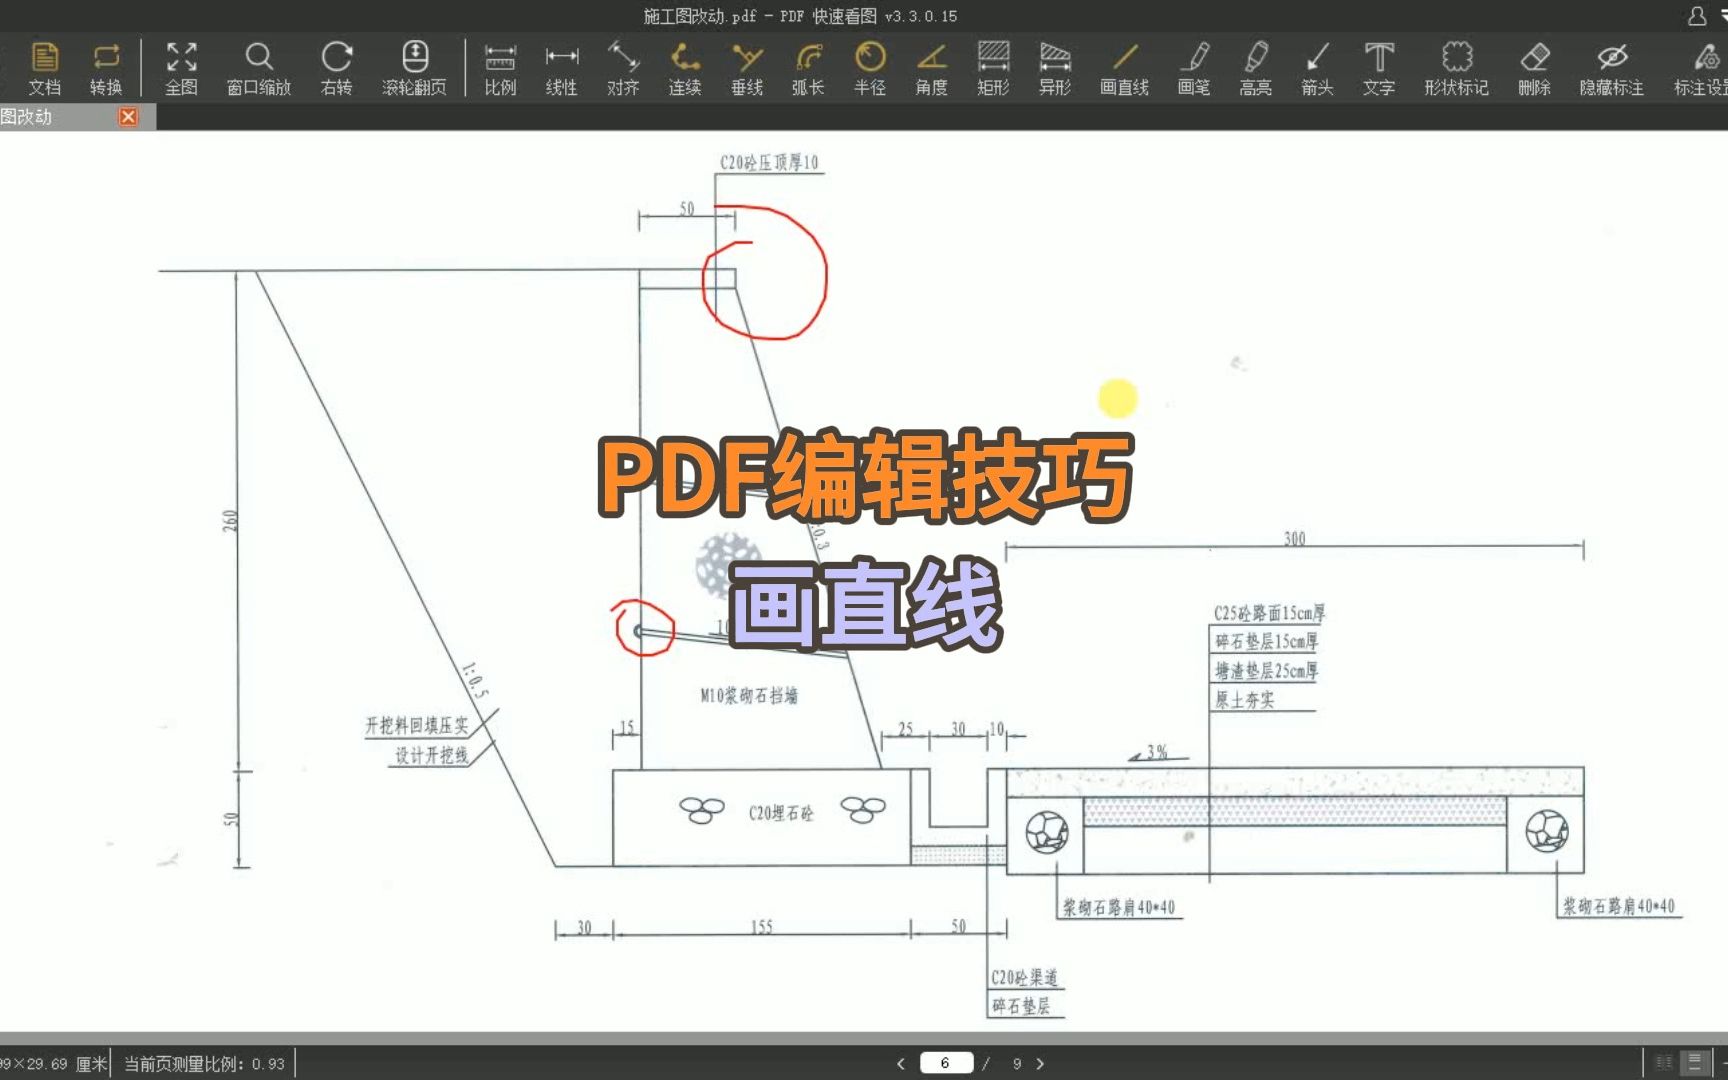Activate the 形状标记 shape marker tool
Viewport: 1728px width, 1080px height.
1456,65
